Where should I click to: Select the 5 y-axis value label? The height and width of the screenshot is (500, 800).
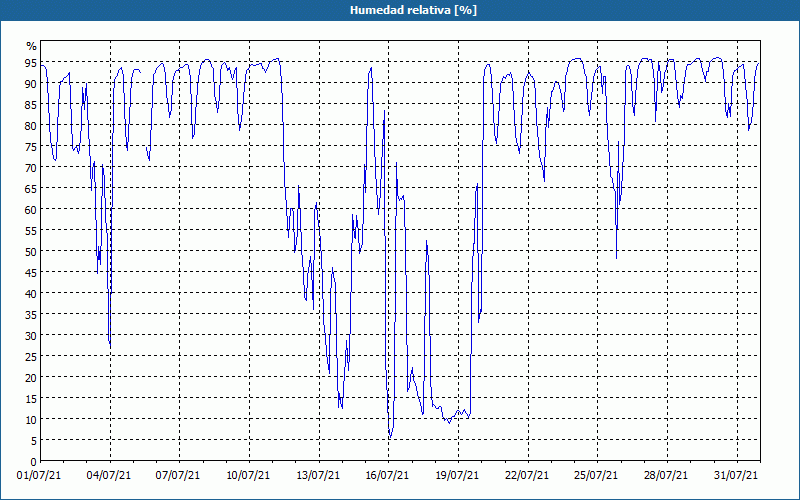(34, 441)
